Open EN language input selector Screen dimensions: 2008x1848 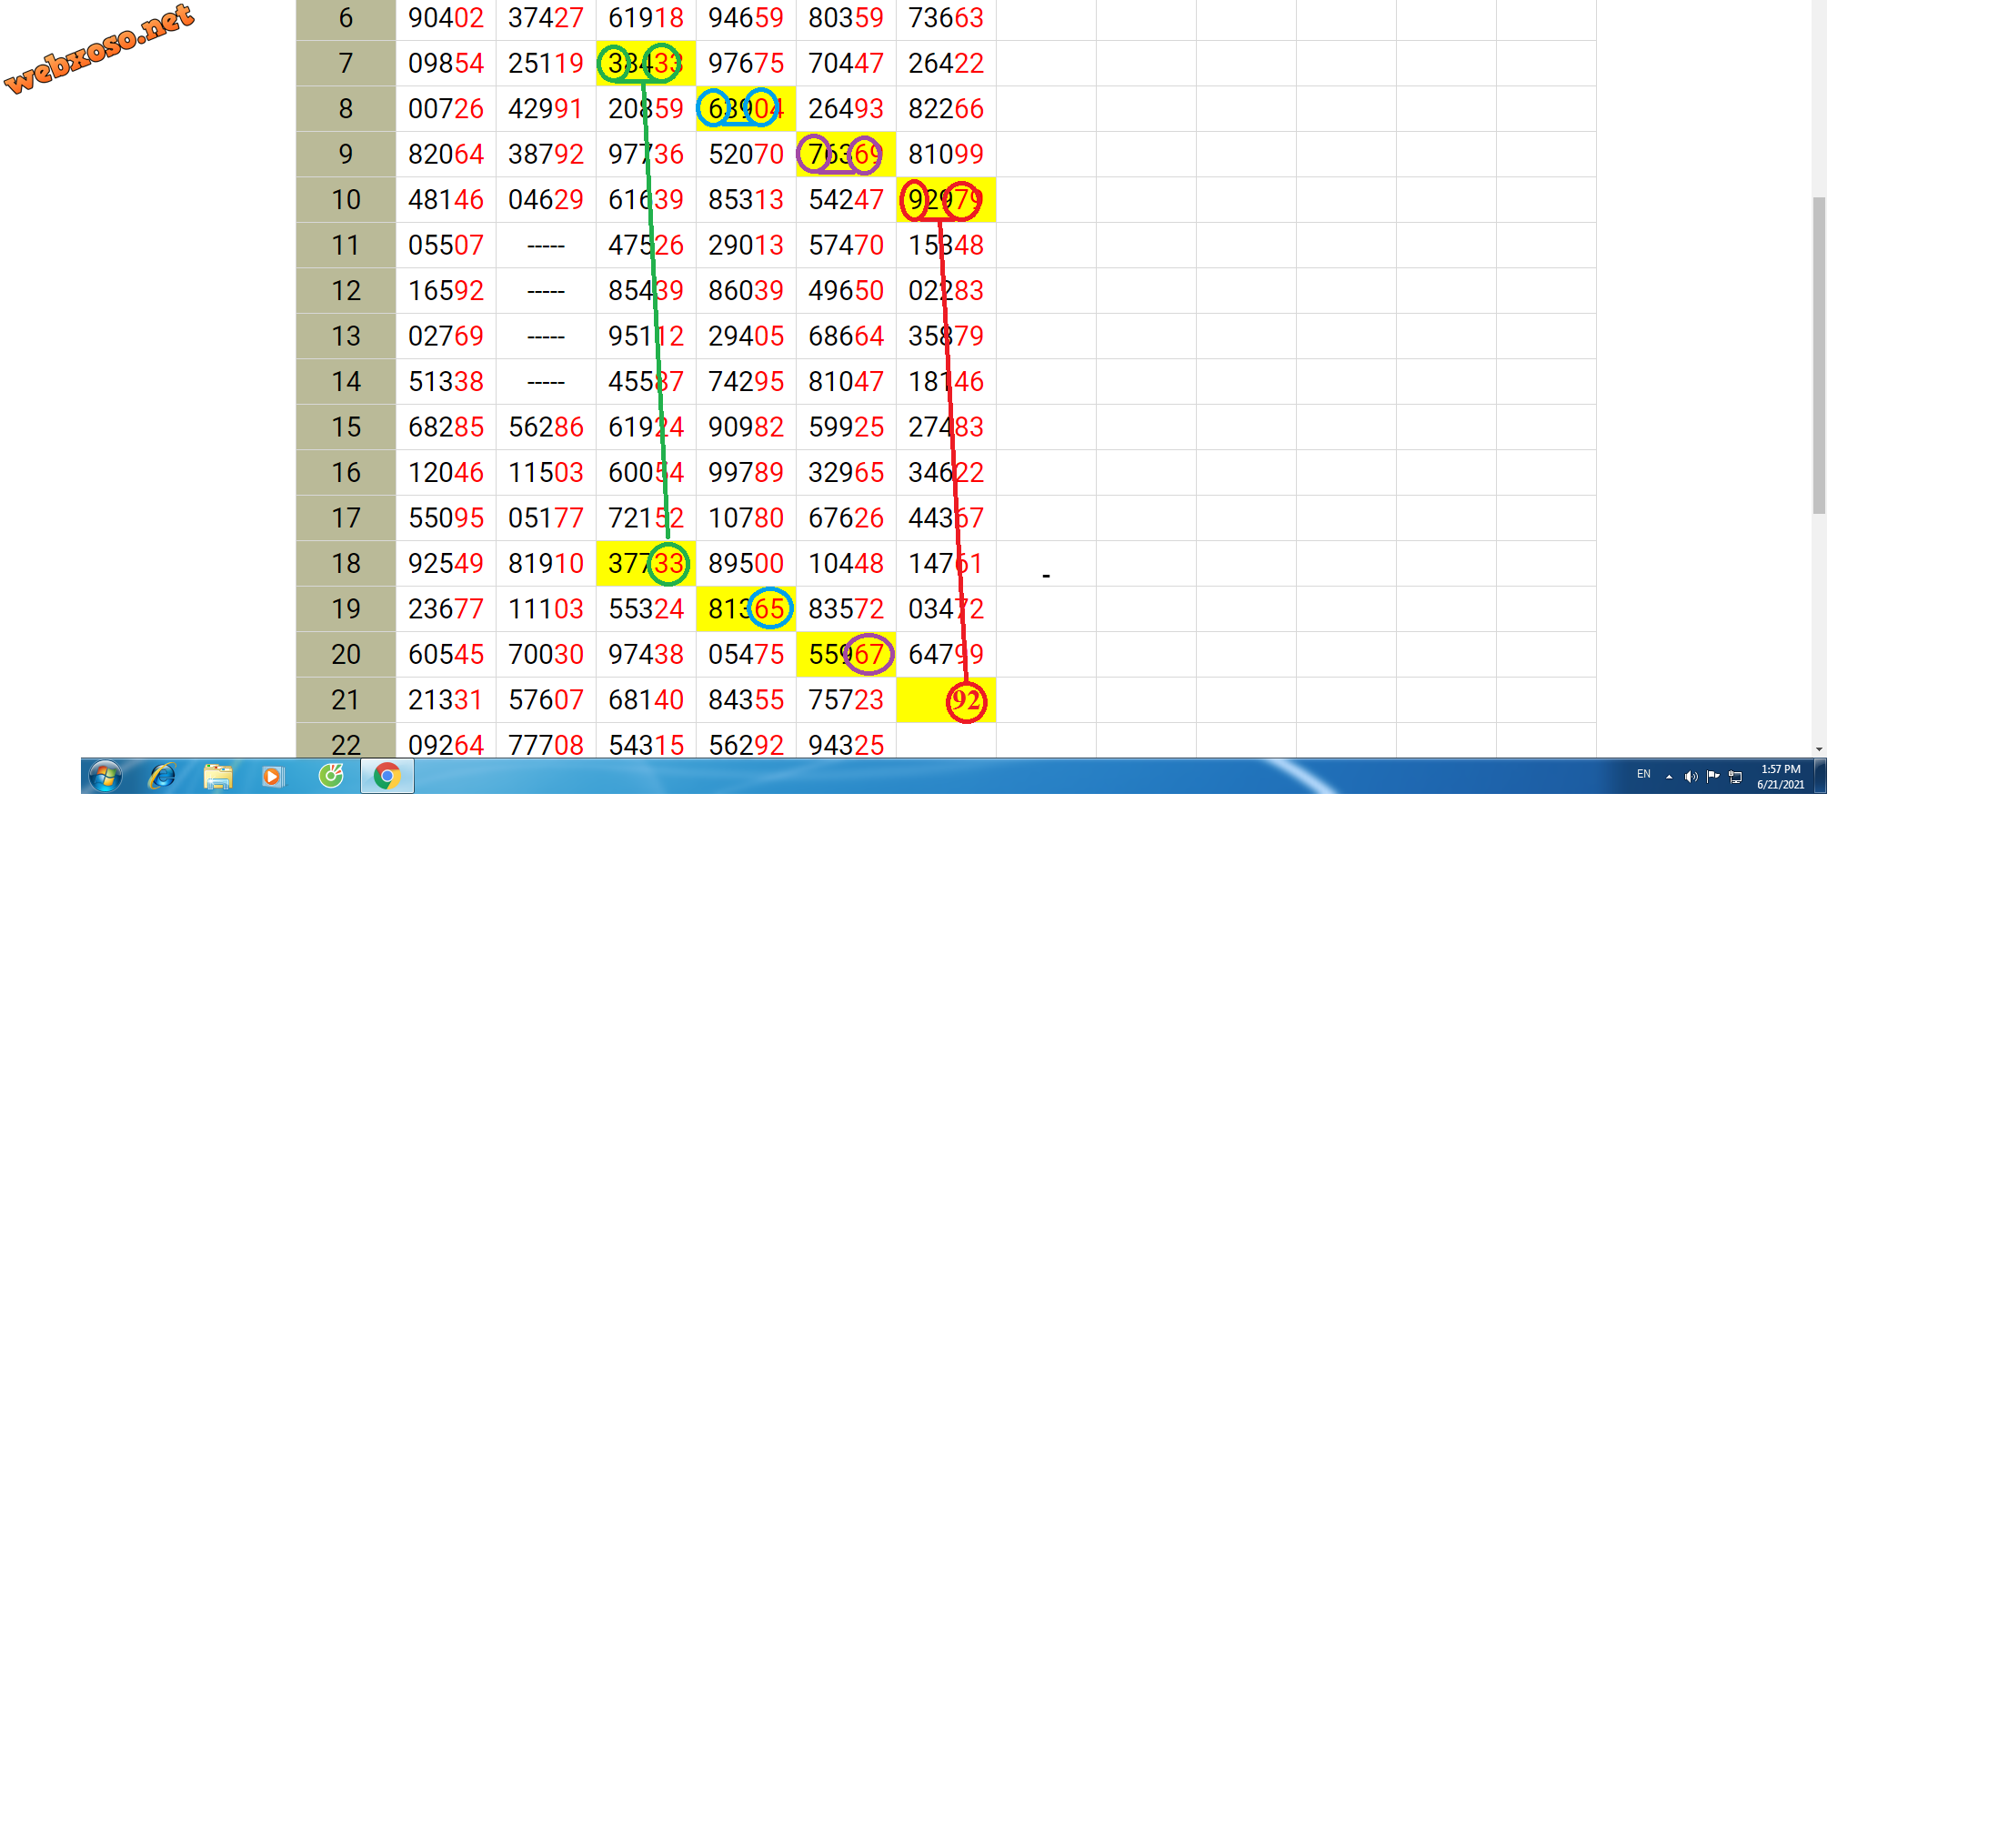pos(1643,775)
